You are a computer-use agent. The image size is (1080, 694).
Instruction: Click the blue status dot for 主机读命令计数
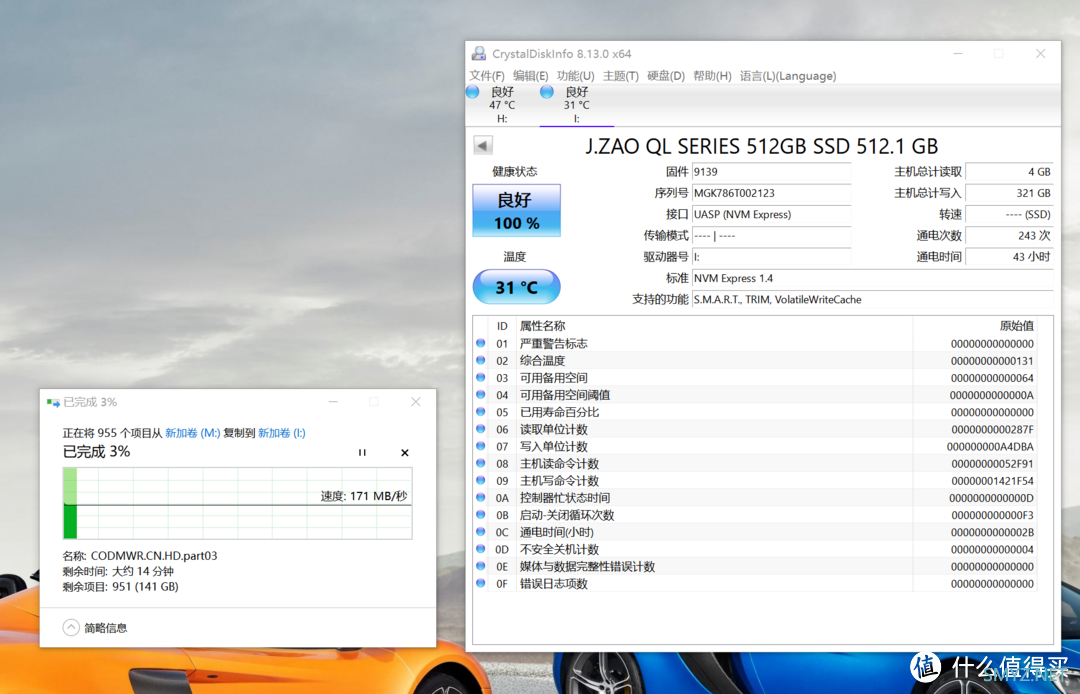[x=481, y=463]
